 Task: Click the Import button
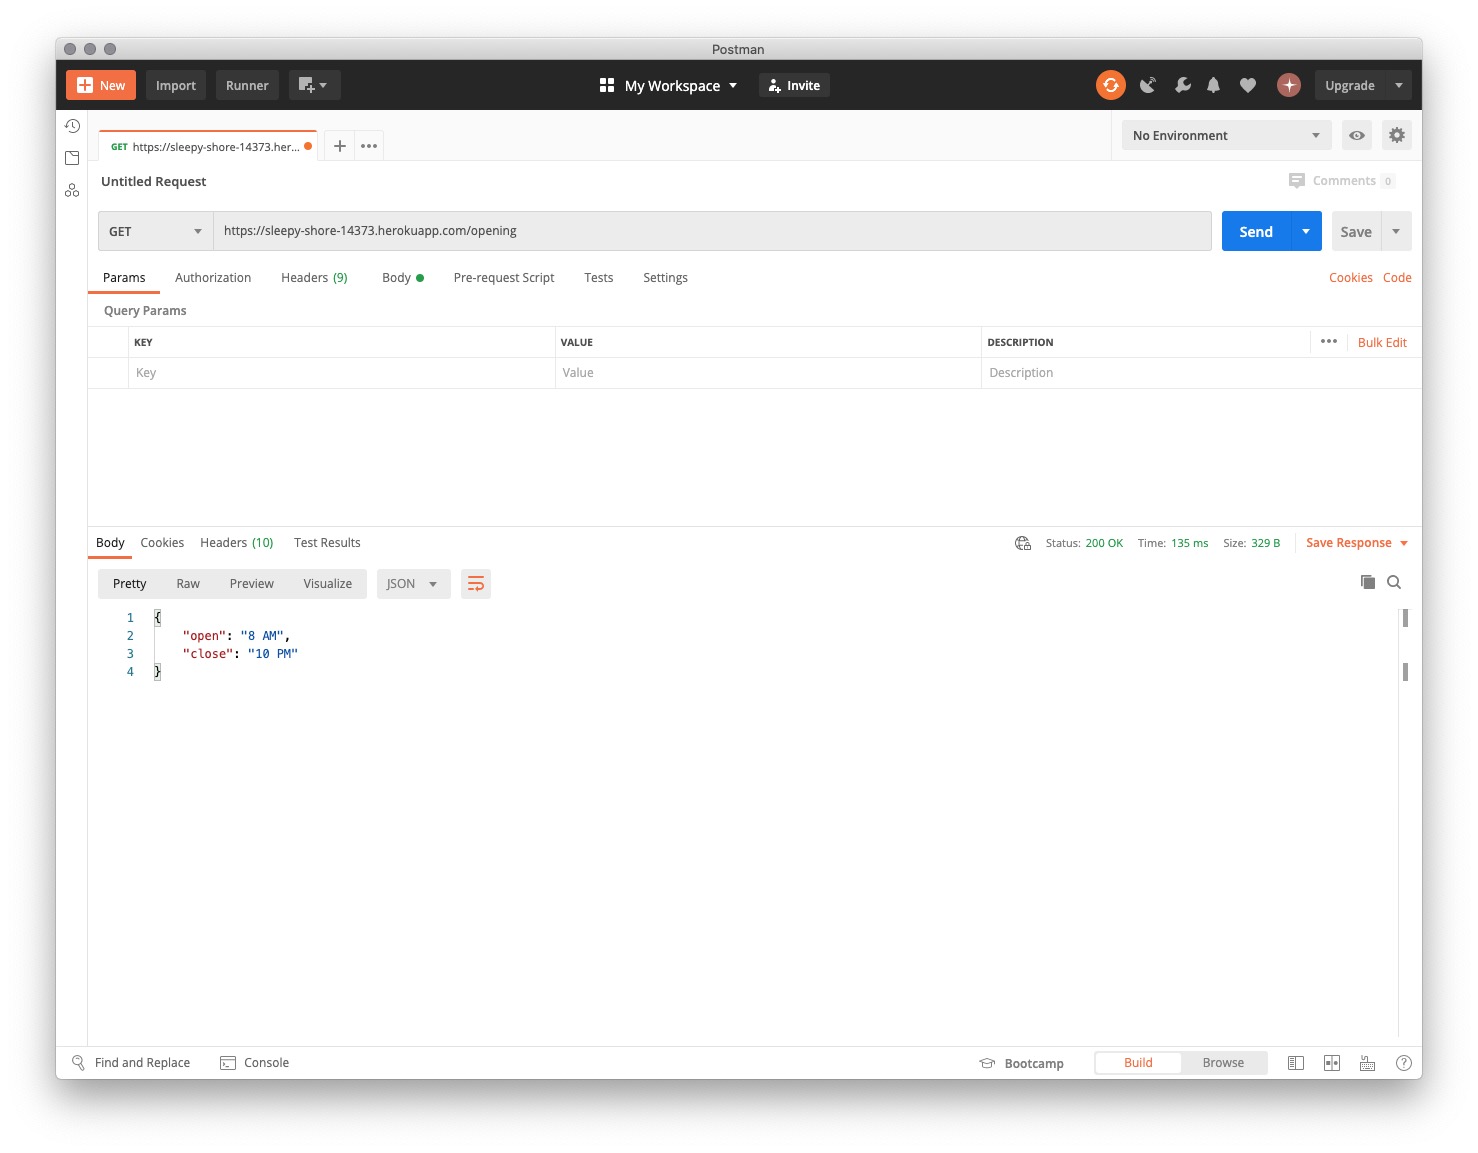click(x=176, y=85)
